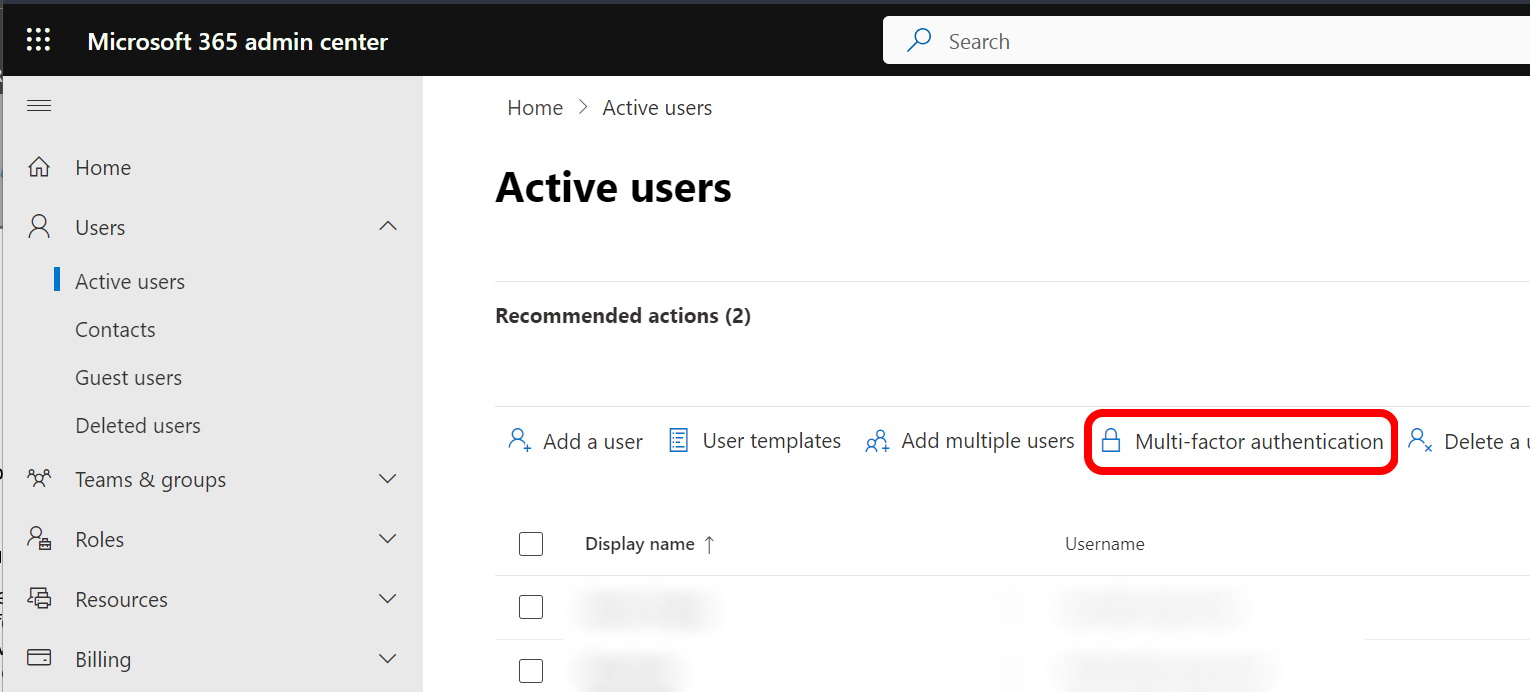
Task: Click the Home house icon in sidebar
Action: tap(39, 168)
